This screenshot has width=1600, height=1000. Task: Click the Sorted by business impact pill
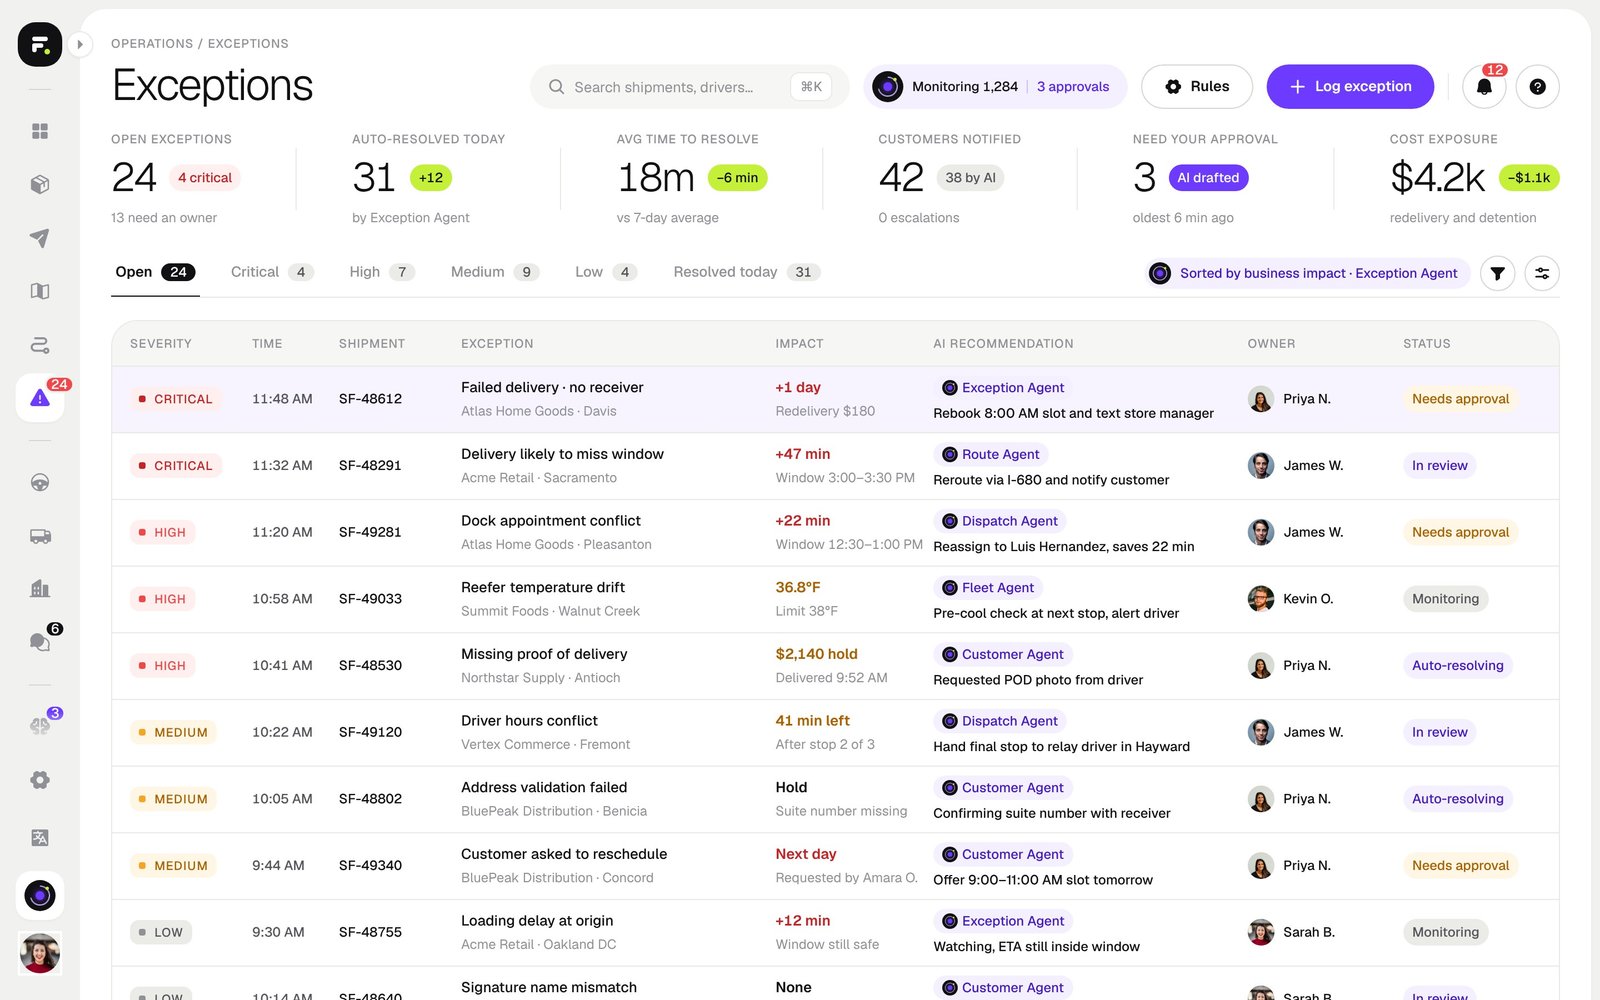point(1308,273)
